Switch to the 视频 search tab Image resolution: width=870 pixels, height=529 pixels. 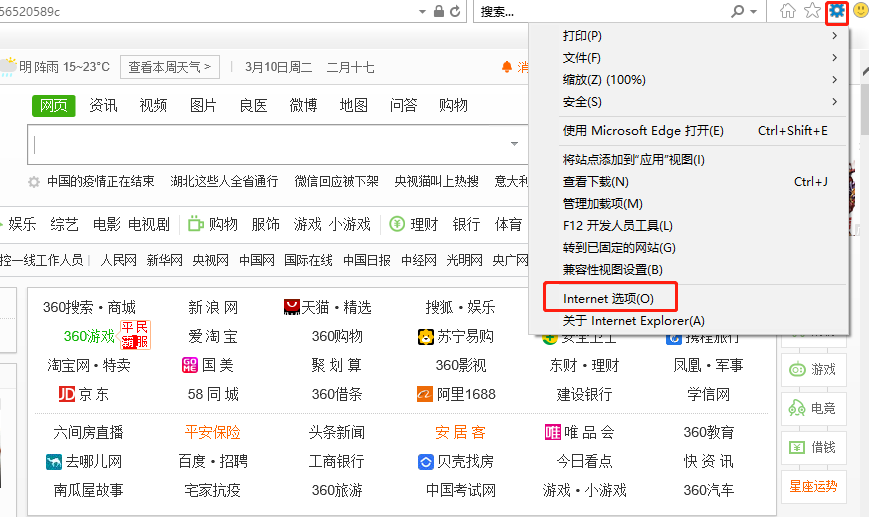coord(153,105)
